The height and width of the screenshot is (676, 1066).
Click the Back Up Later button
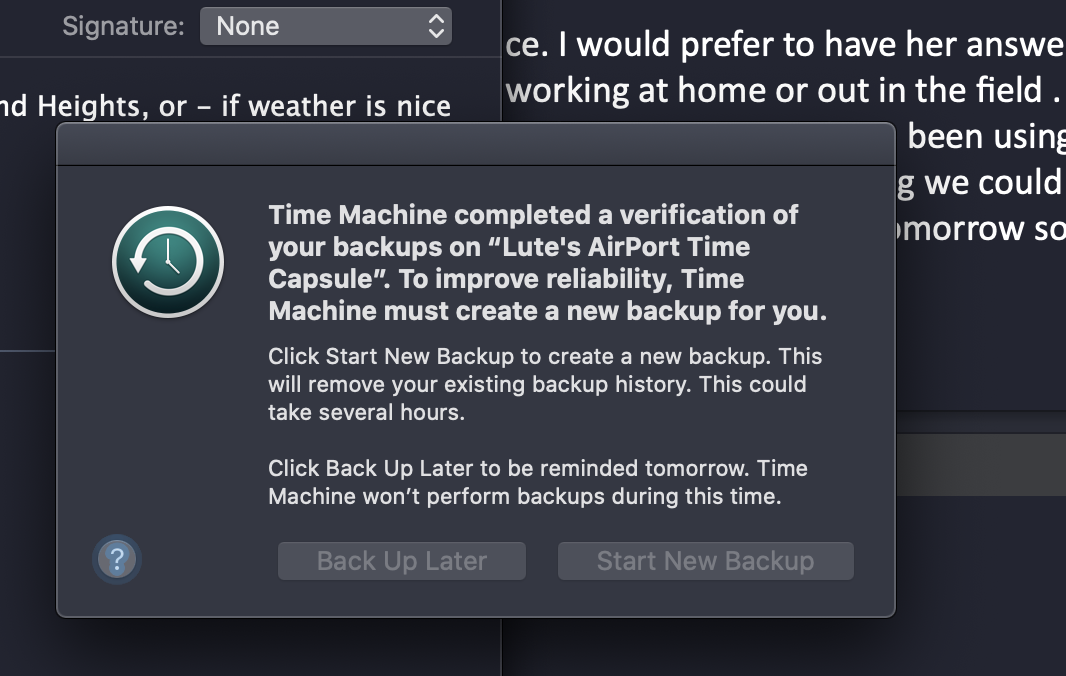[x=402, y=561]
